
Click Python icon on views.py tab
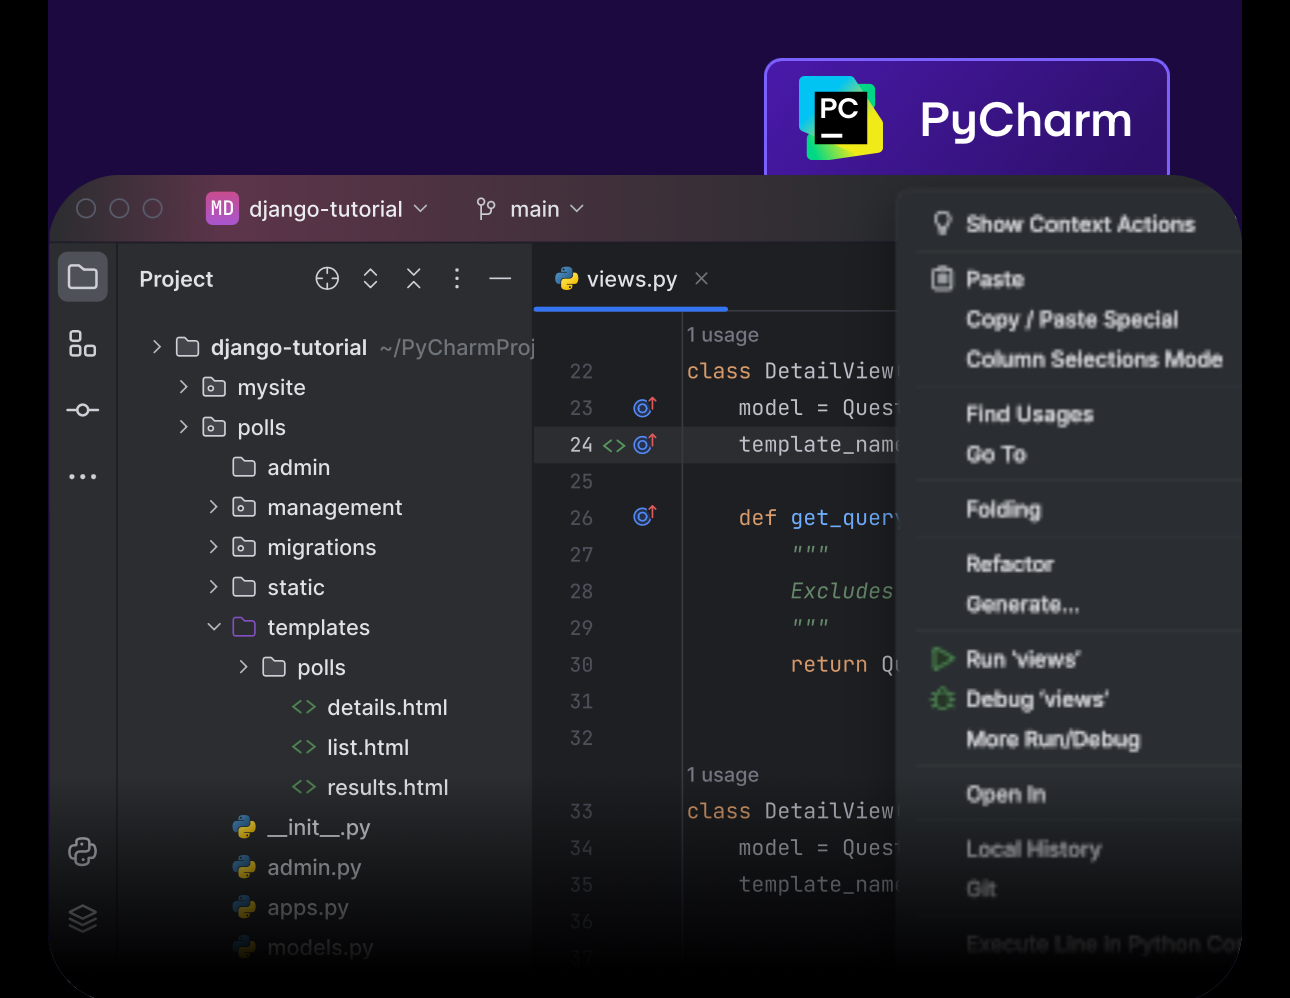coord(567,279)
